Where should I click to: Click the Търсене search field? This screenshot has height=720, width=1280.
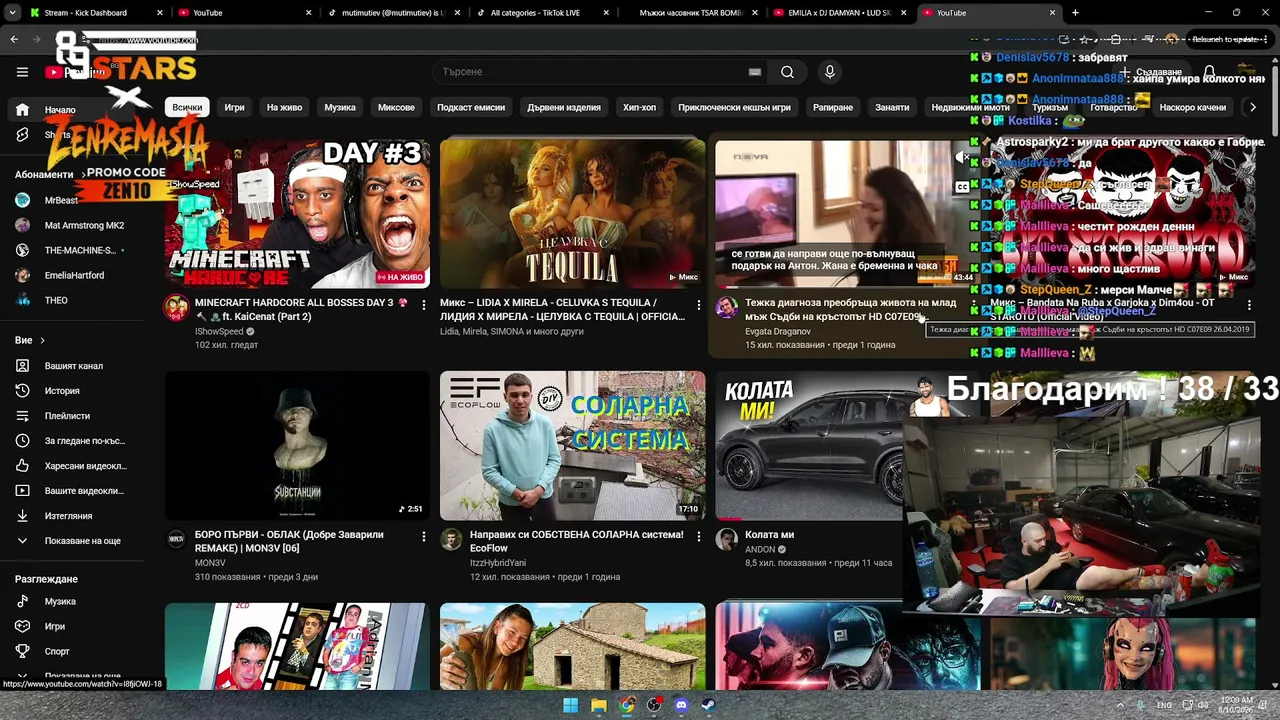(590, 72)
